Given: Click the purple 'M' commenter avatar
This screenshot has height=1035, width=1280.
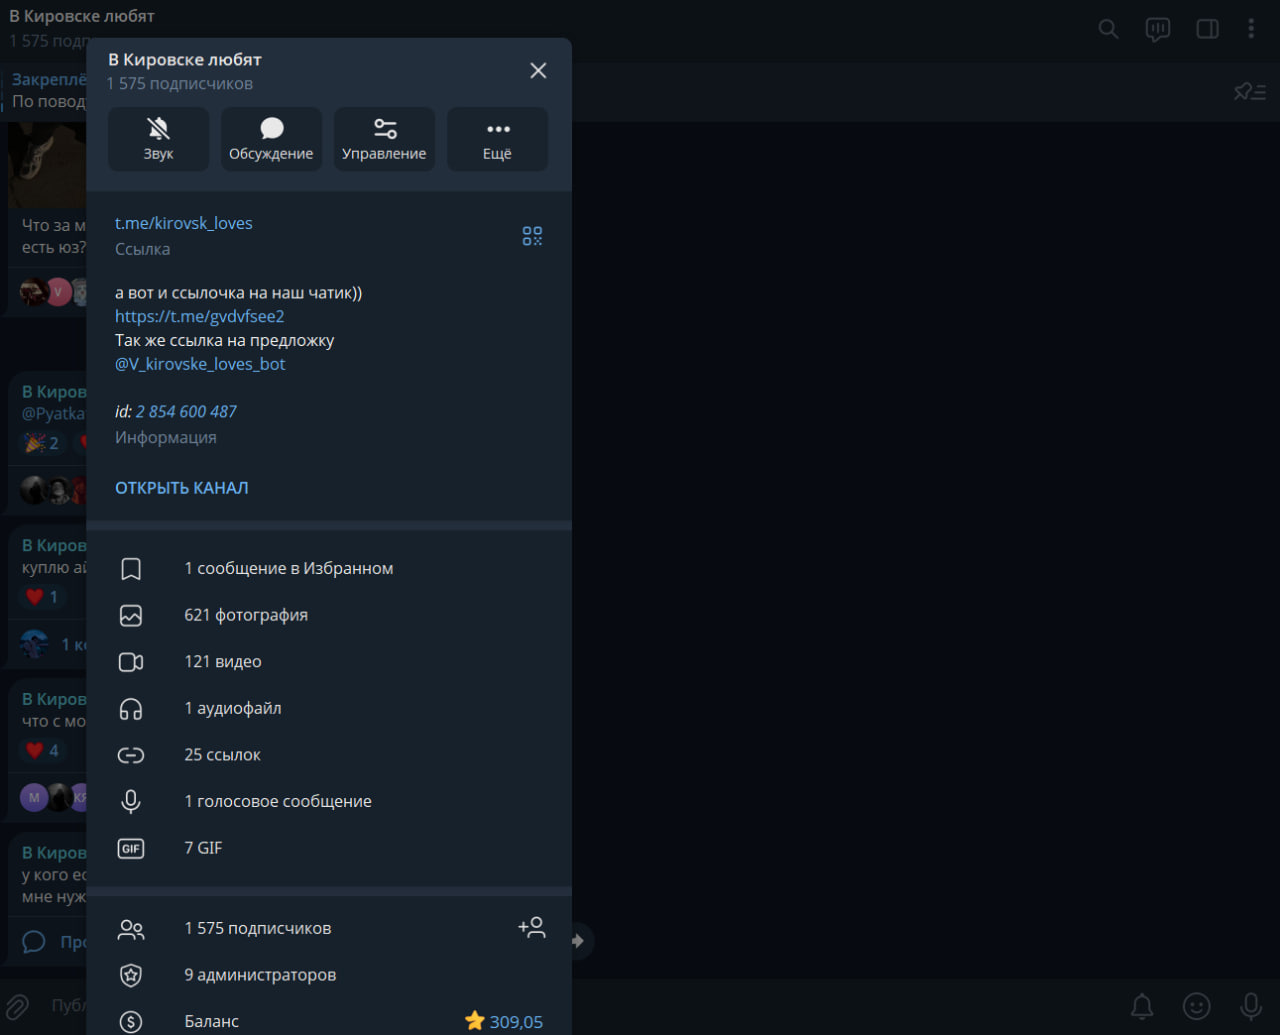Looking at the screenshot, I should [x=34, y=797].
